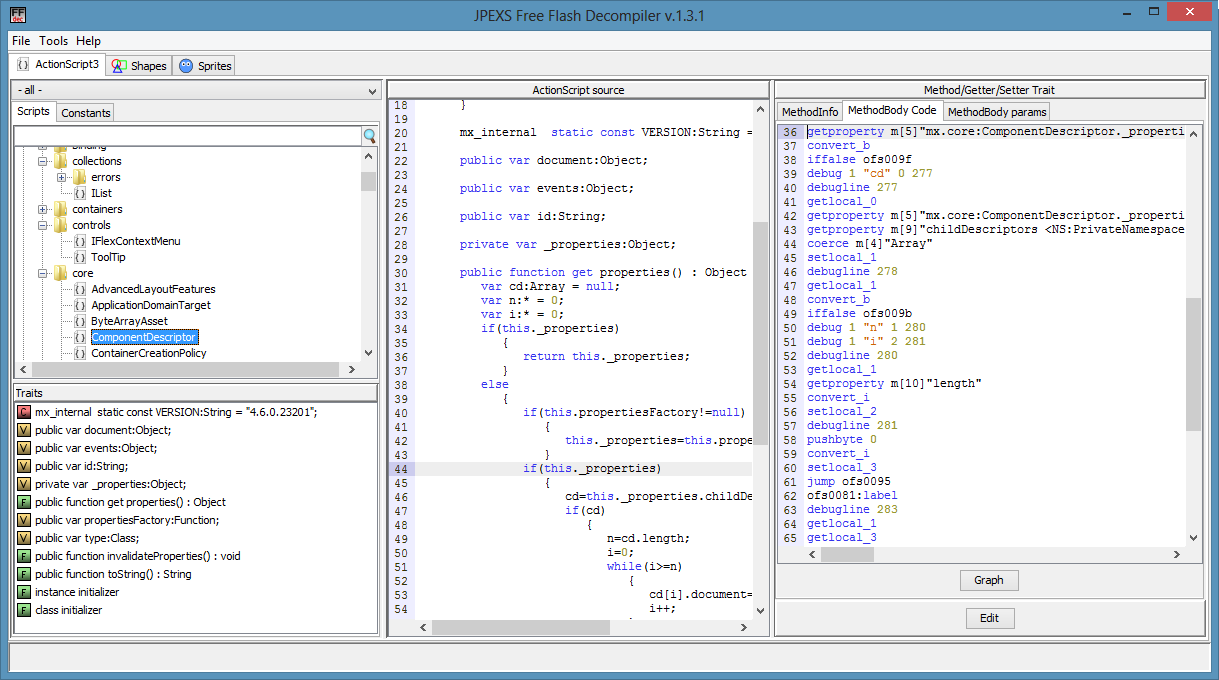Click bytecode line 'jump ofs0095'

tap(849, 481)
